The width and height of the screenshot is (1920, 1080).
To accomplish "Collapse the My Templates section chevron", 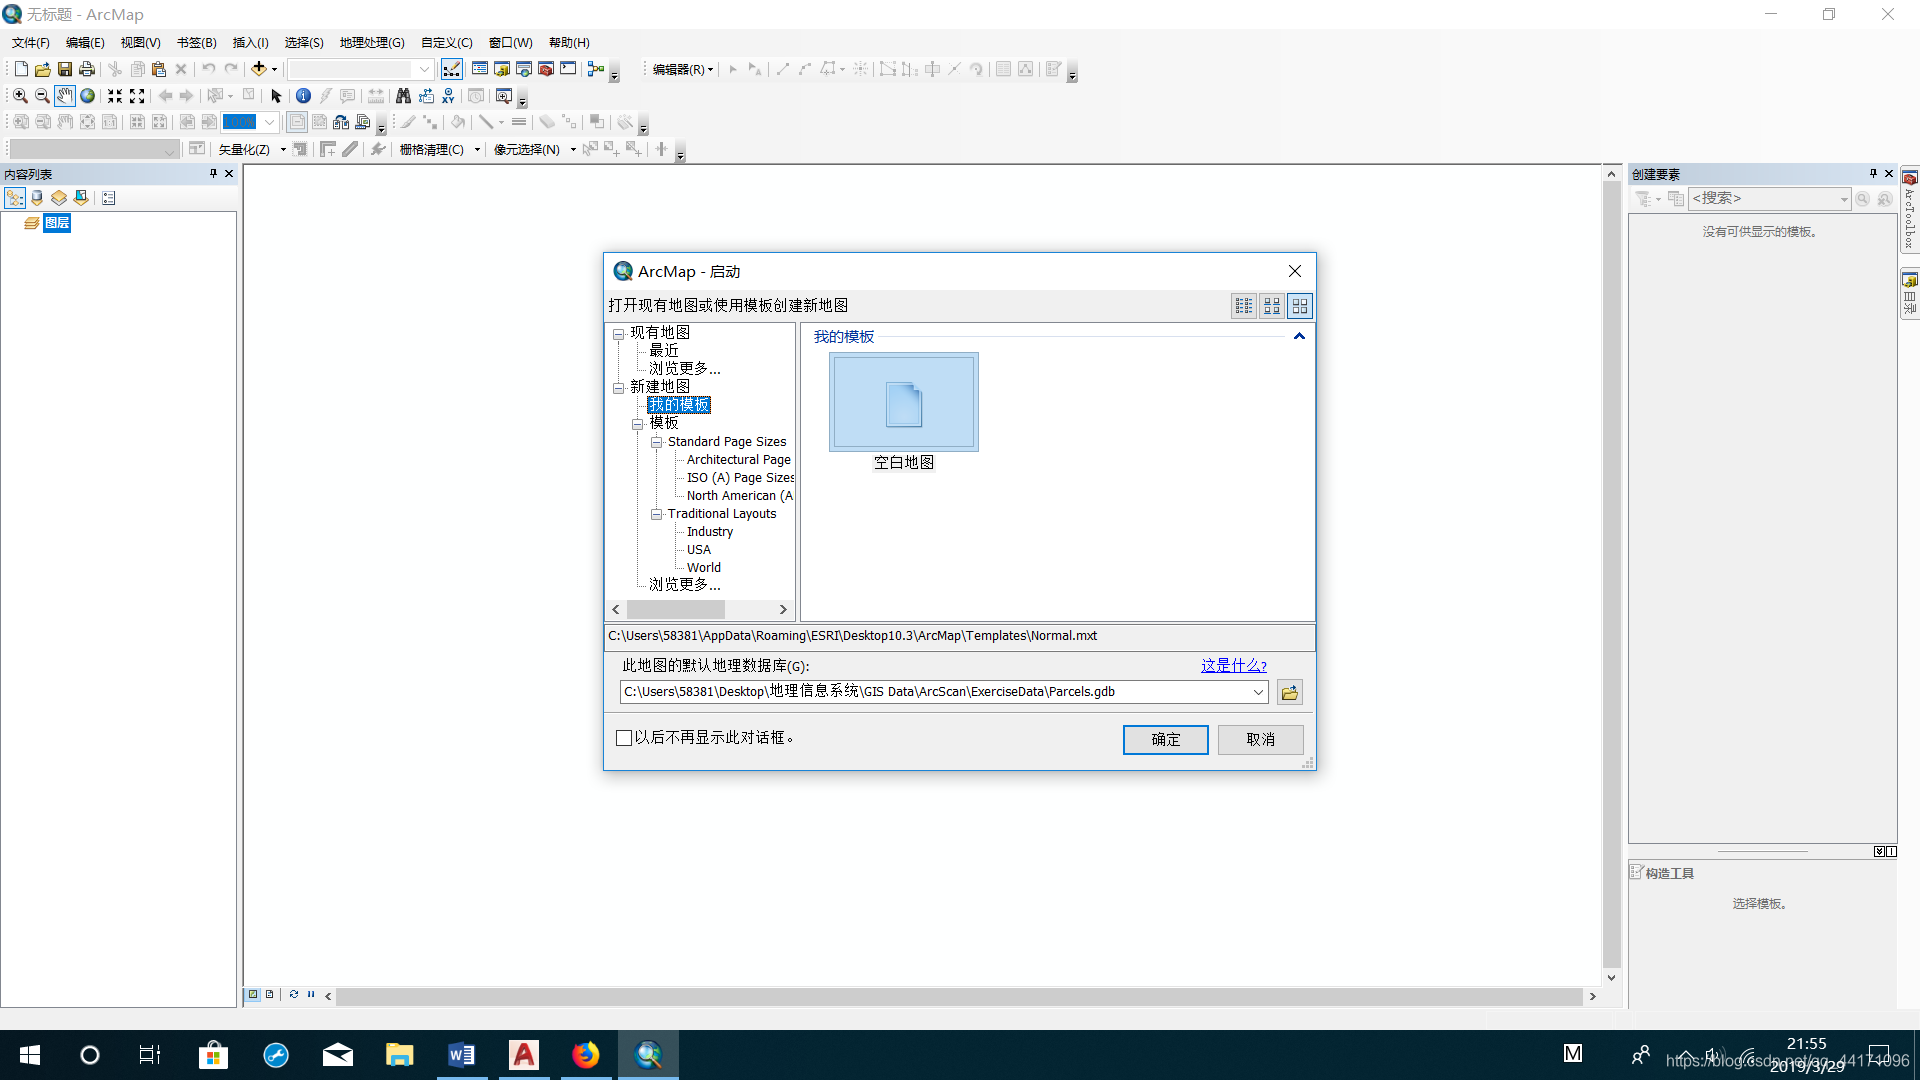I will coord(1299,337).
